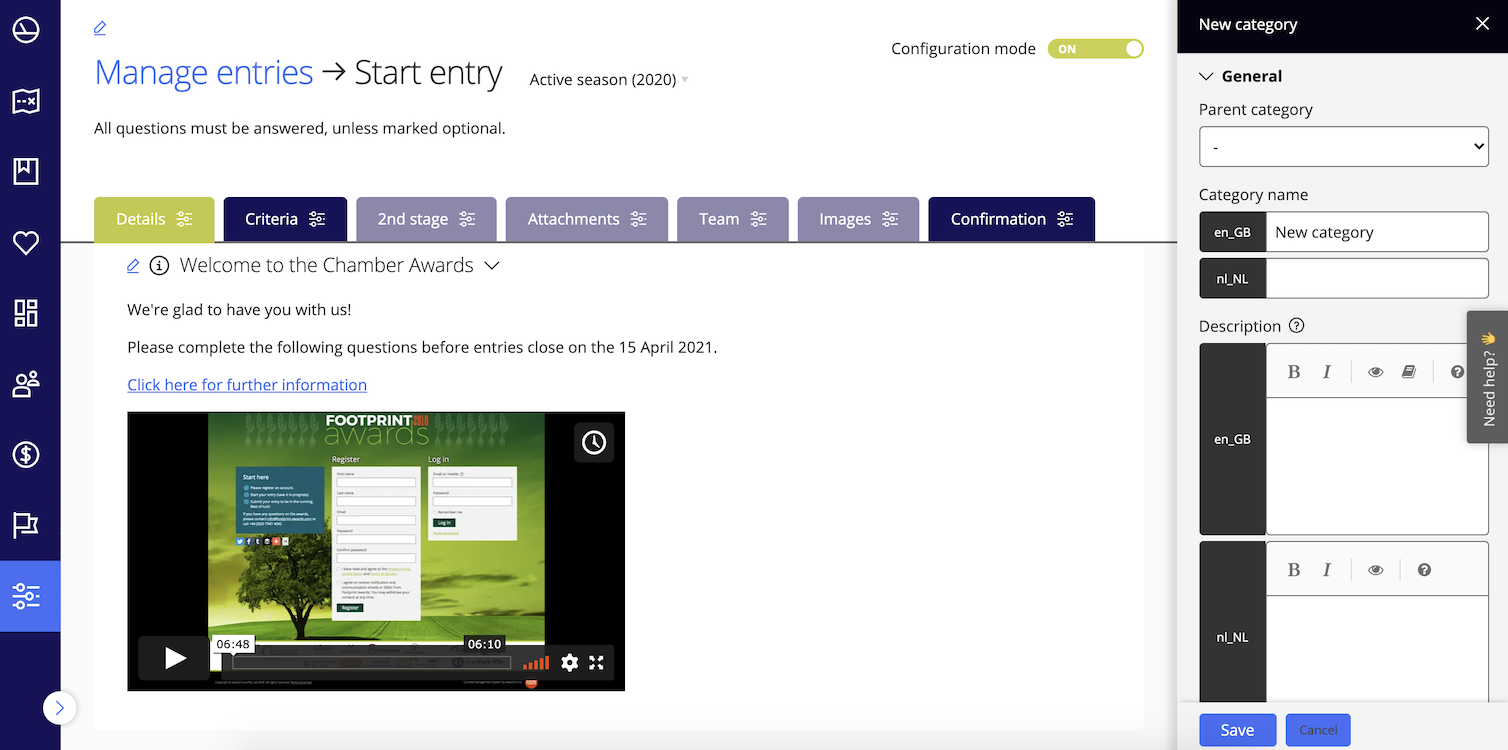Save the new category

(x=1237, y=730)
